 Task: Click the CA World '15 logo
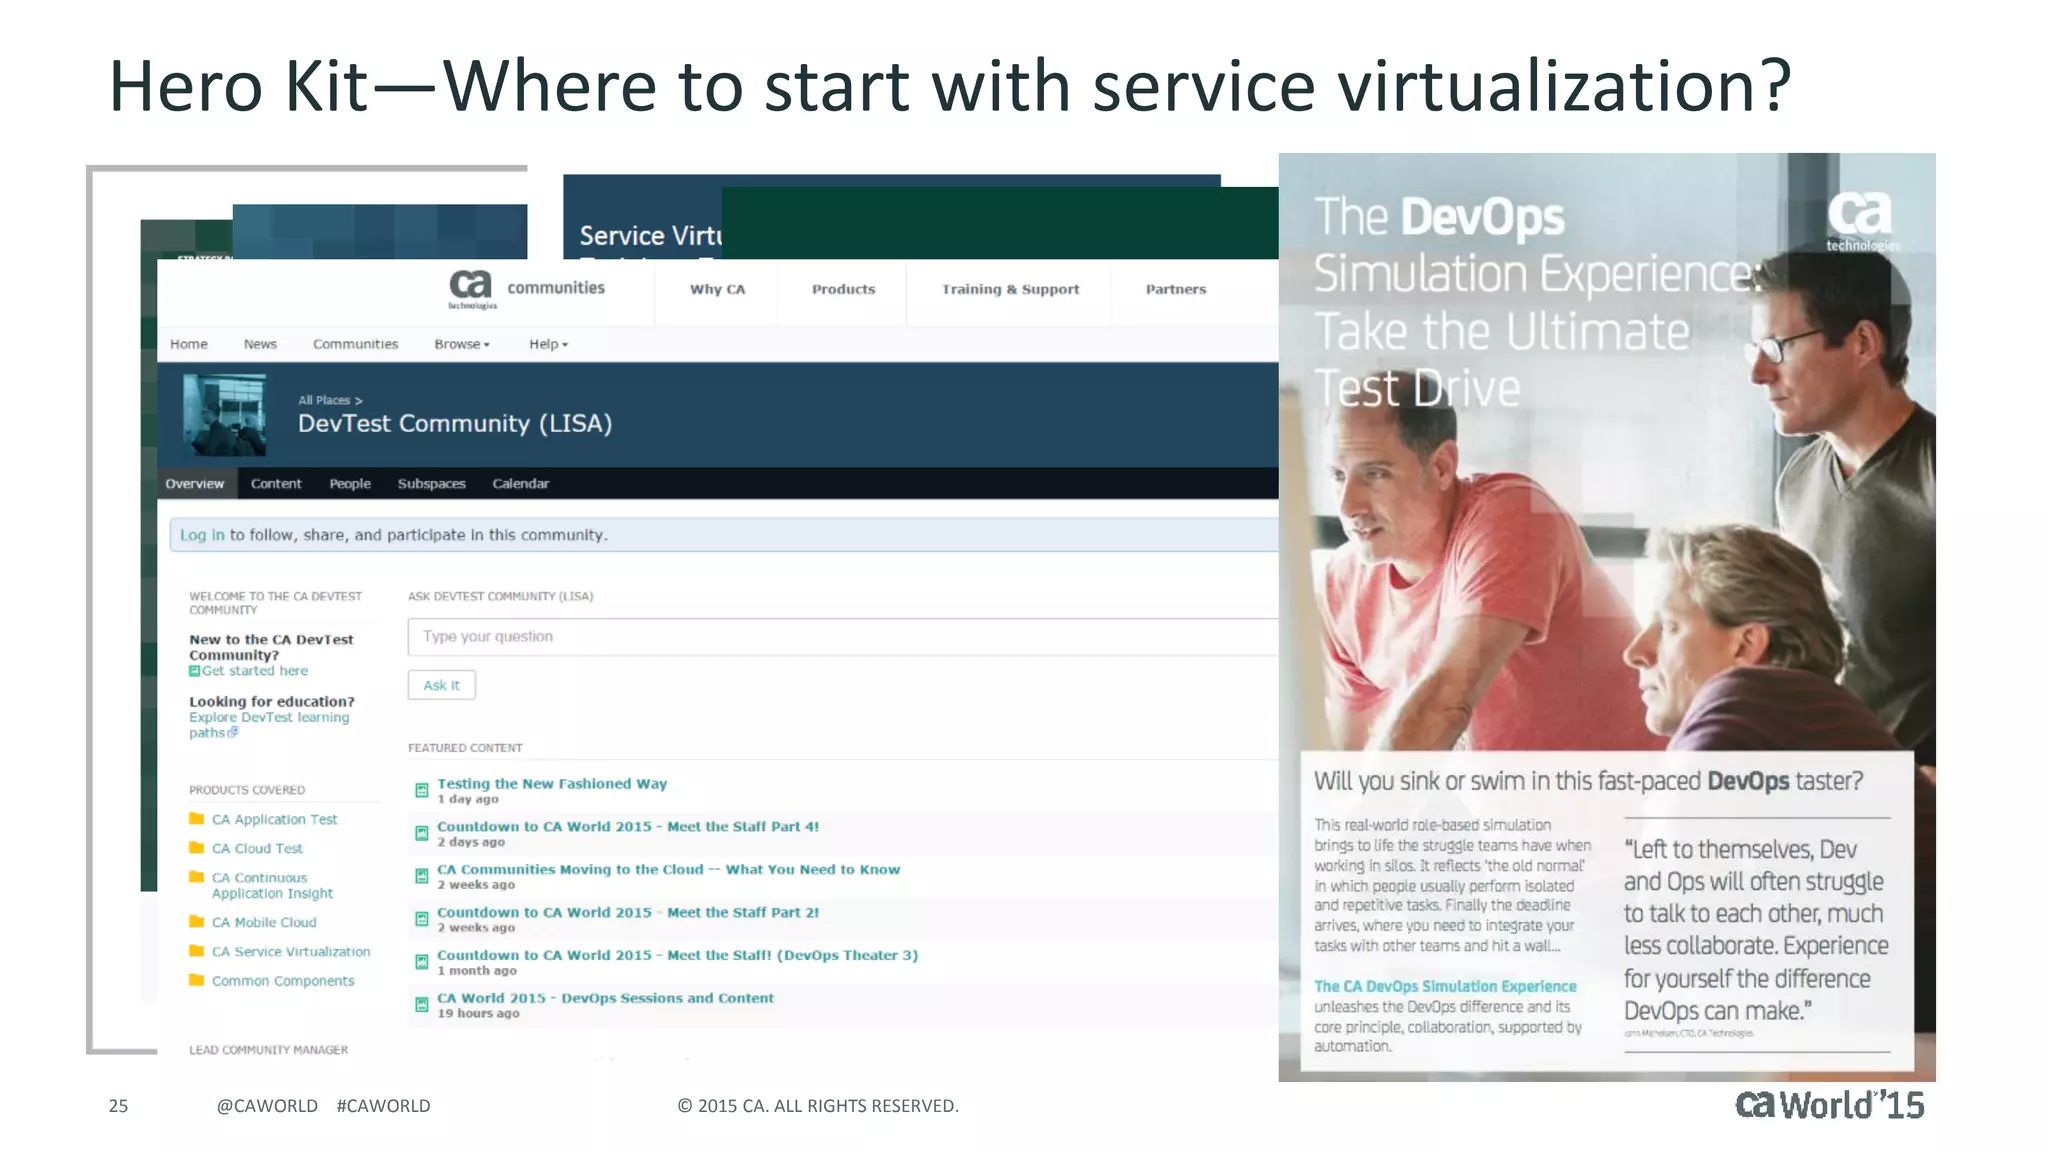1829,1105
